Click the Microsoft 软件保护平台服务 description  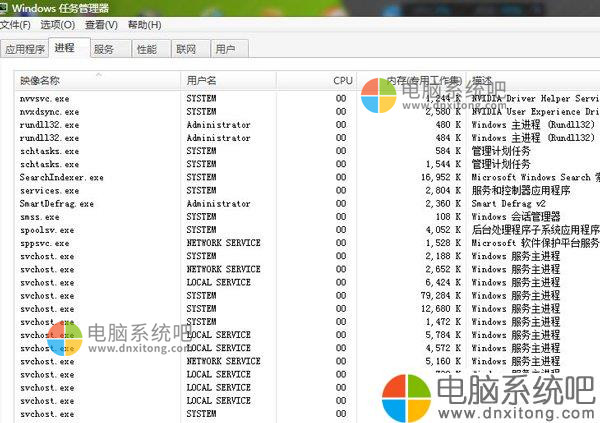tap(535, 243)
